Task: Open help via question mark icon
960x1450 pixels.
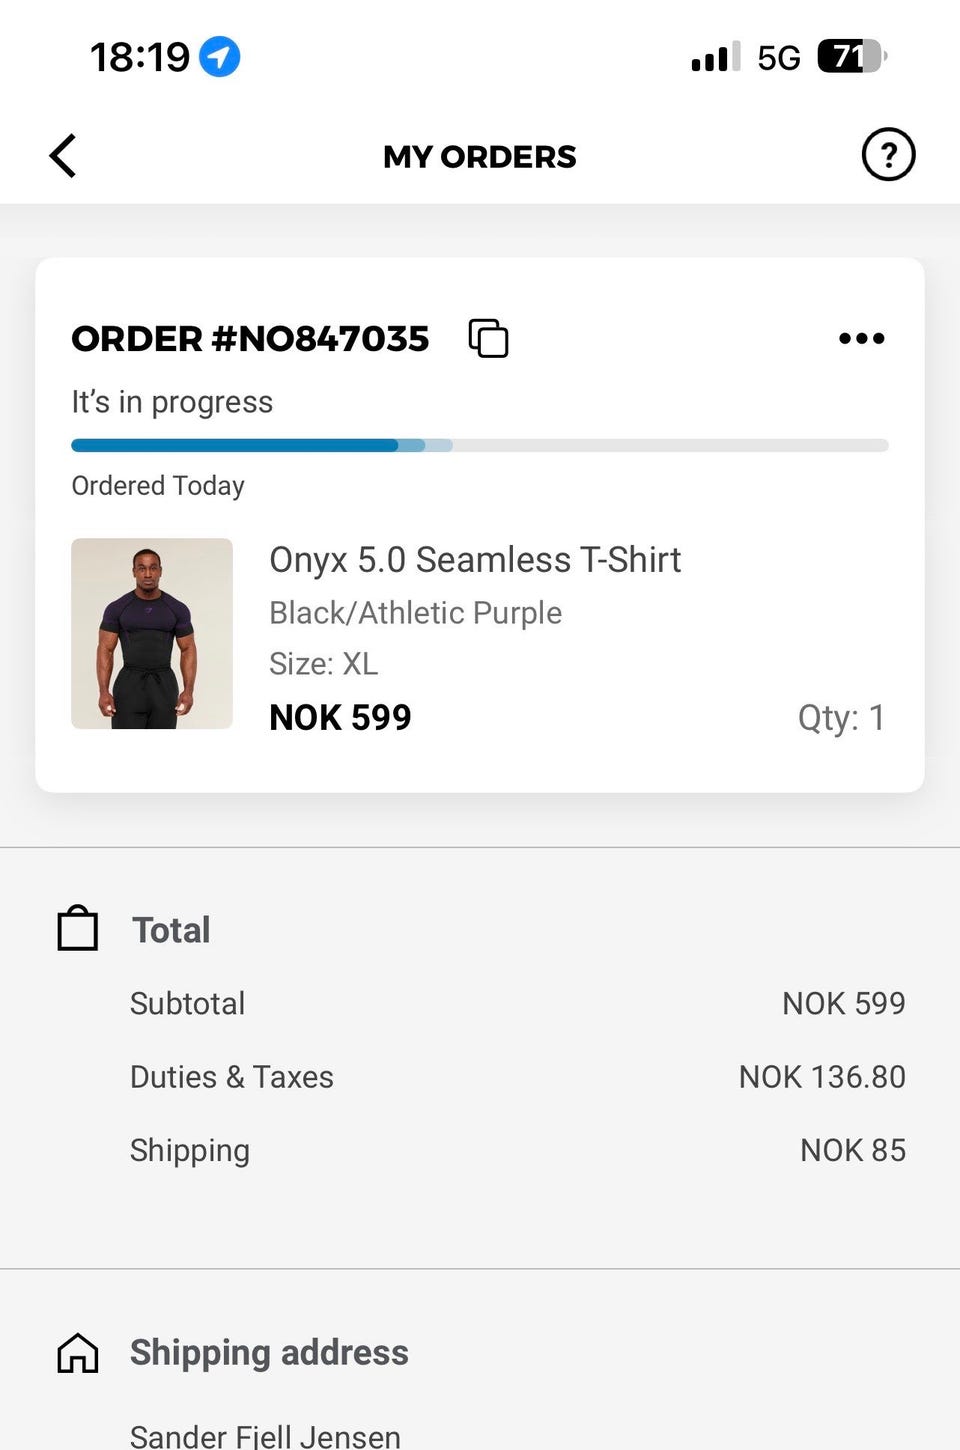Action: pyautogui.click(x=888, y=155)
